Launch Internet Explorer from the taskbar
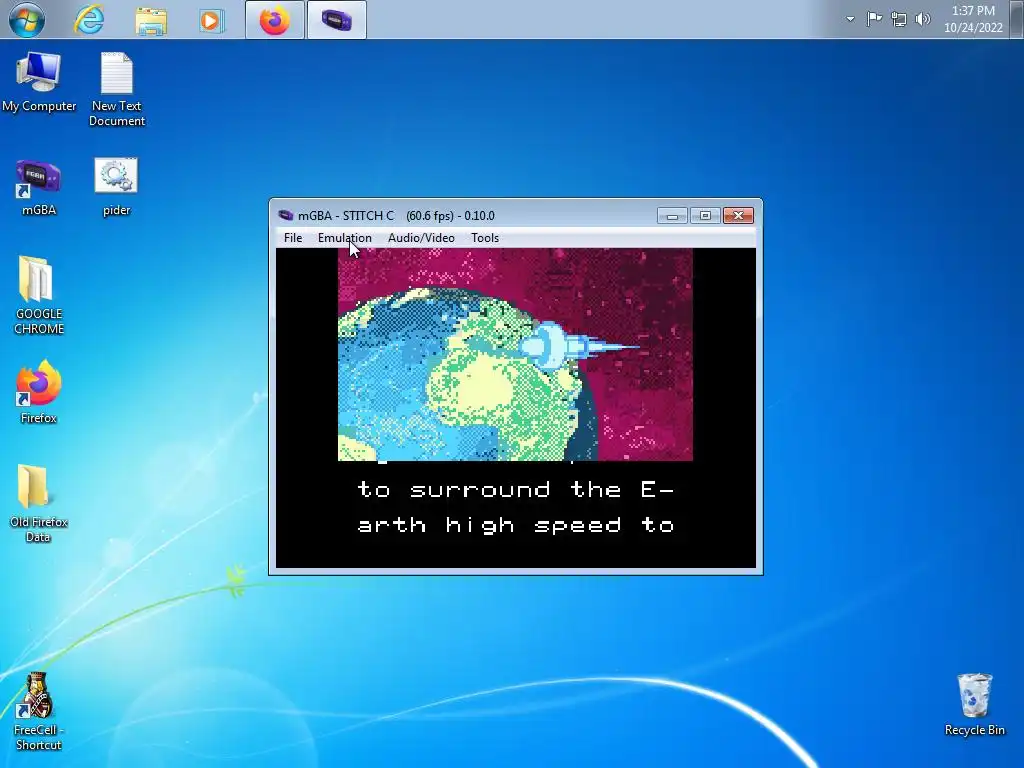The height and width of the screenshot is (768, 1024). [x=89, y=20]
